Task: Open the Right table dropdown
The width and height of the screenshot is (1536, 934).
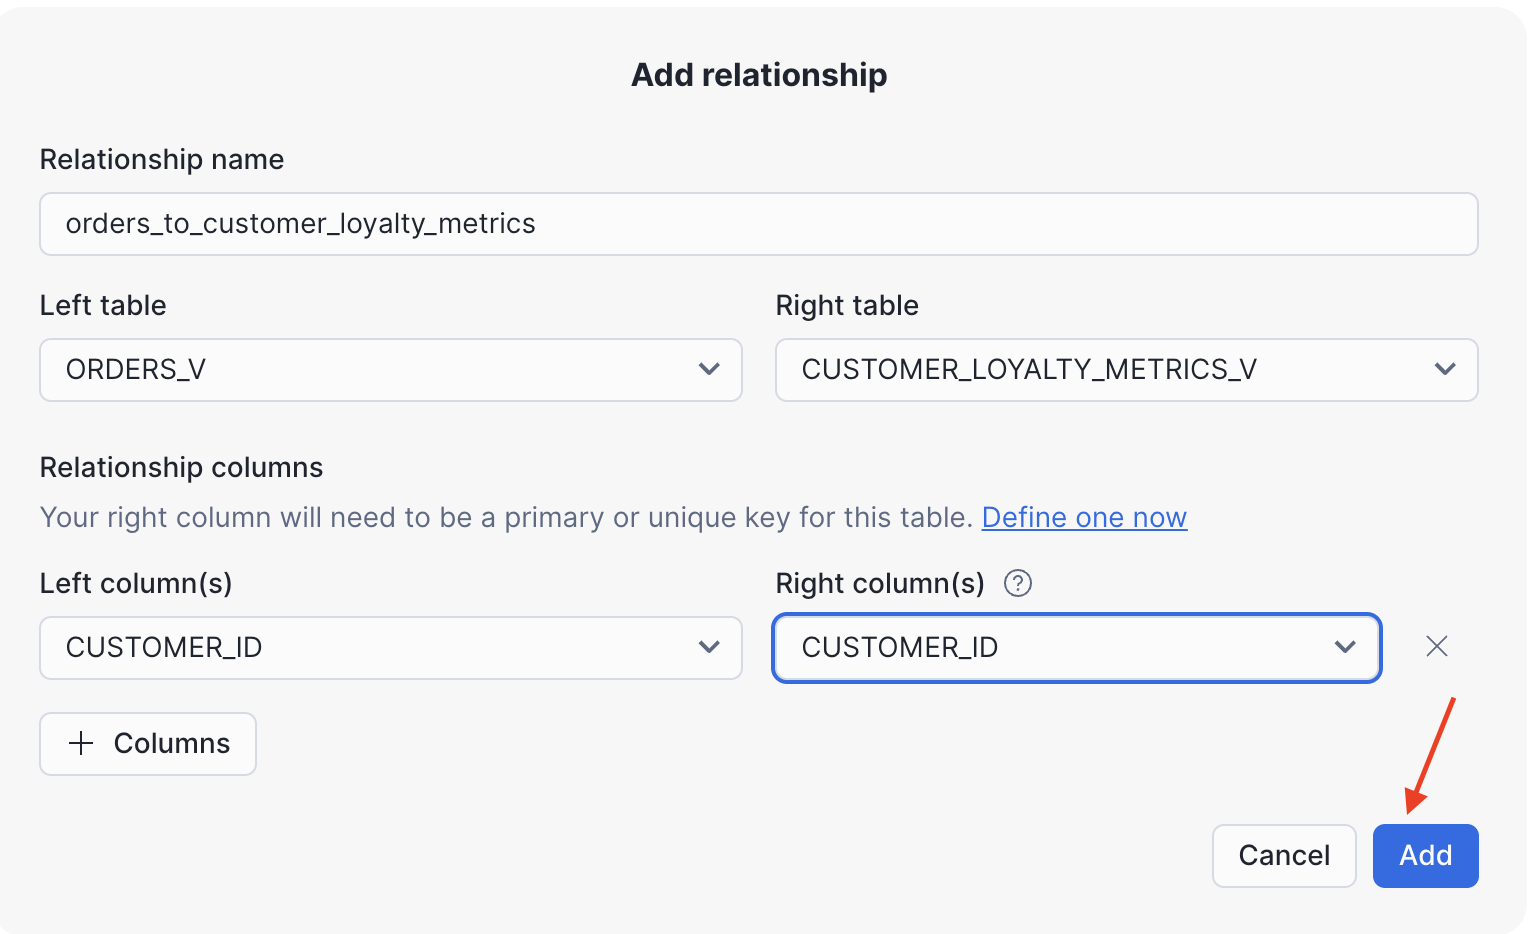Action: pos(1126,370)
